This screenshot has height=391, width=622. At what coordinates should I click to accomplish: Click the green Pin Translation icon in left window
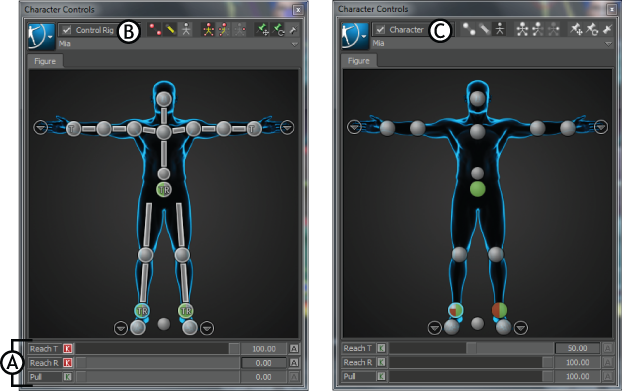tap(262, 30)
